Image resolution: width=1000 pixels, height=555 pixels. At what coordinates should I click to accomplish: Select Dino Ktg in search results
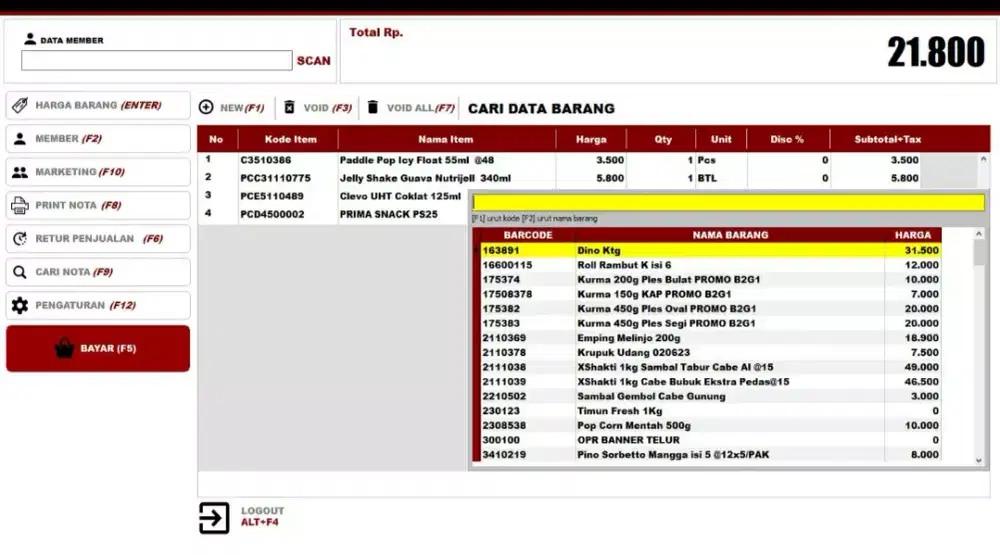coord(710,251)
